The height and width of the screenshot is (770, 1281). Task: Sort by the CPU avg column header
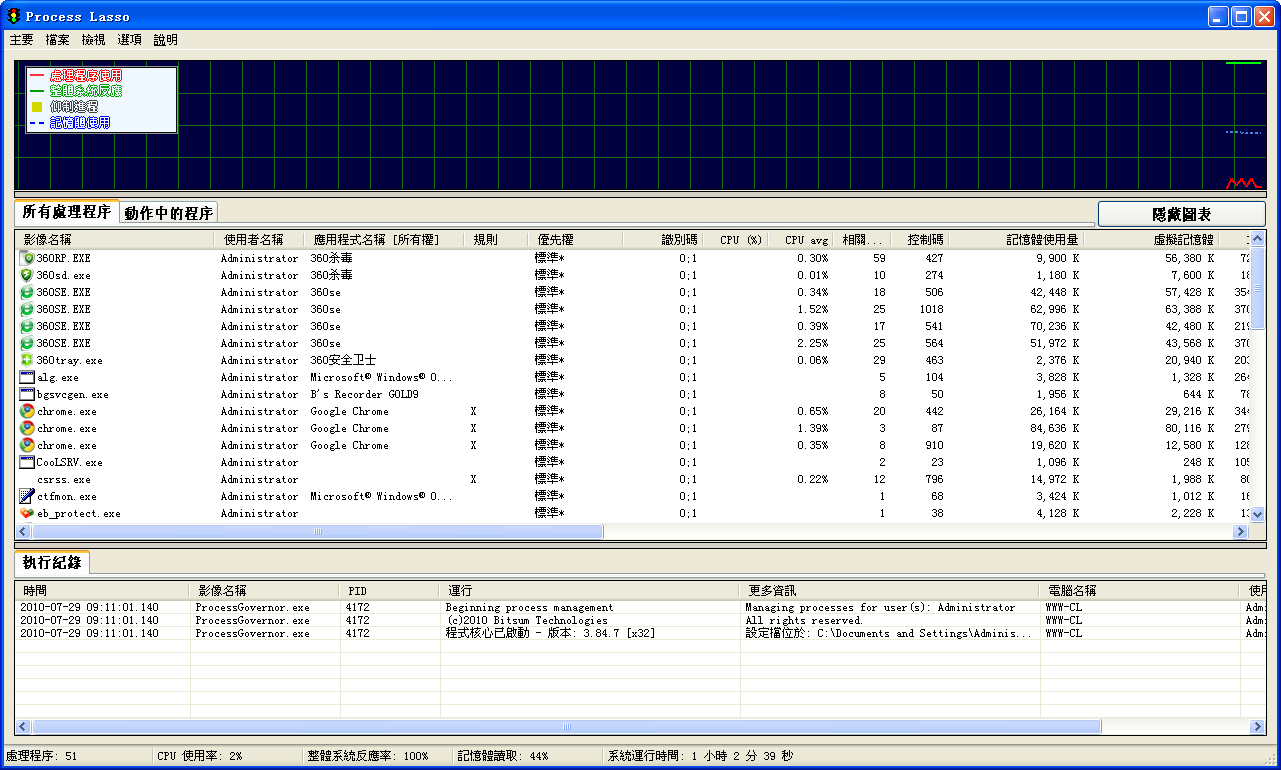coord(799,240)
